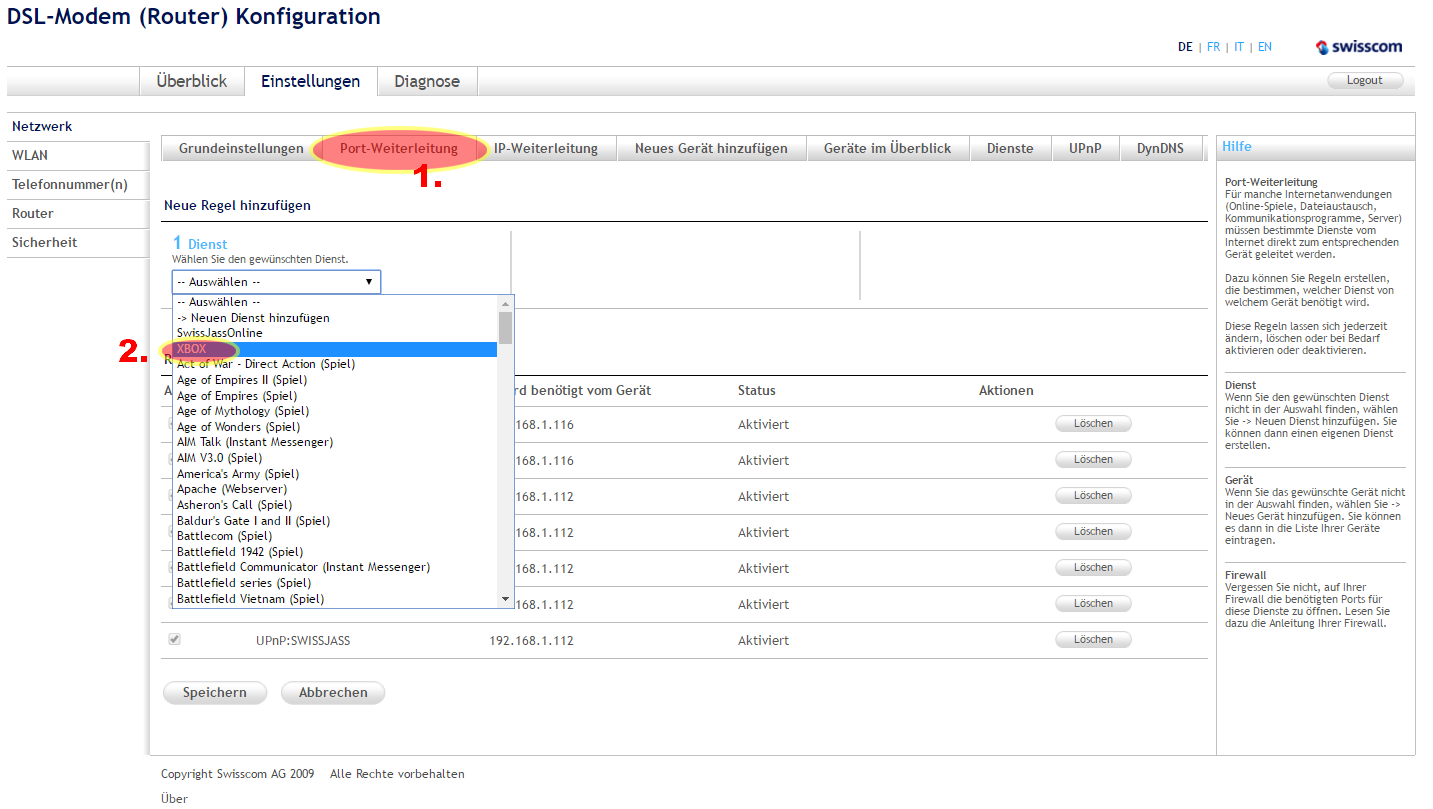The width and height of the screenshot is (1433, 809).
Task: Select XBOX from the service list
Action: pyautogui.click(x=192, y=349)
